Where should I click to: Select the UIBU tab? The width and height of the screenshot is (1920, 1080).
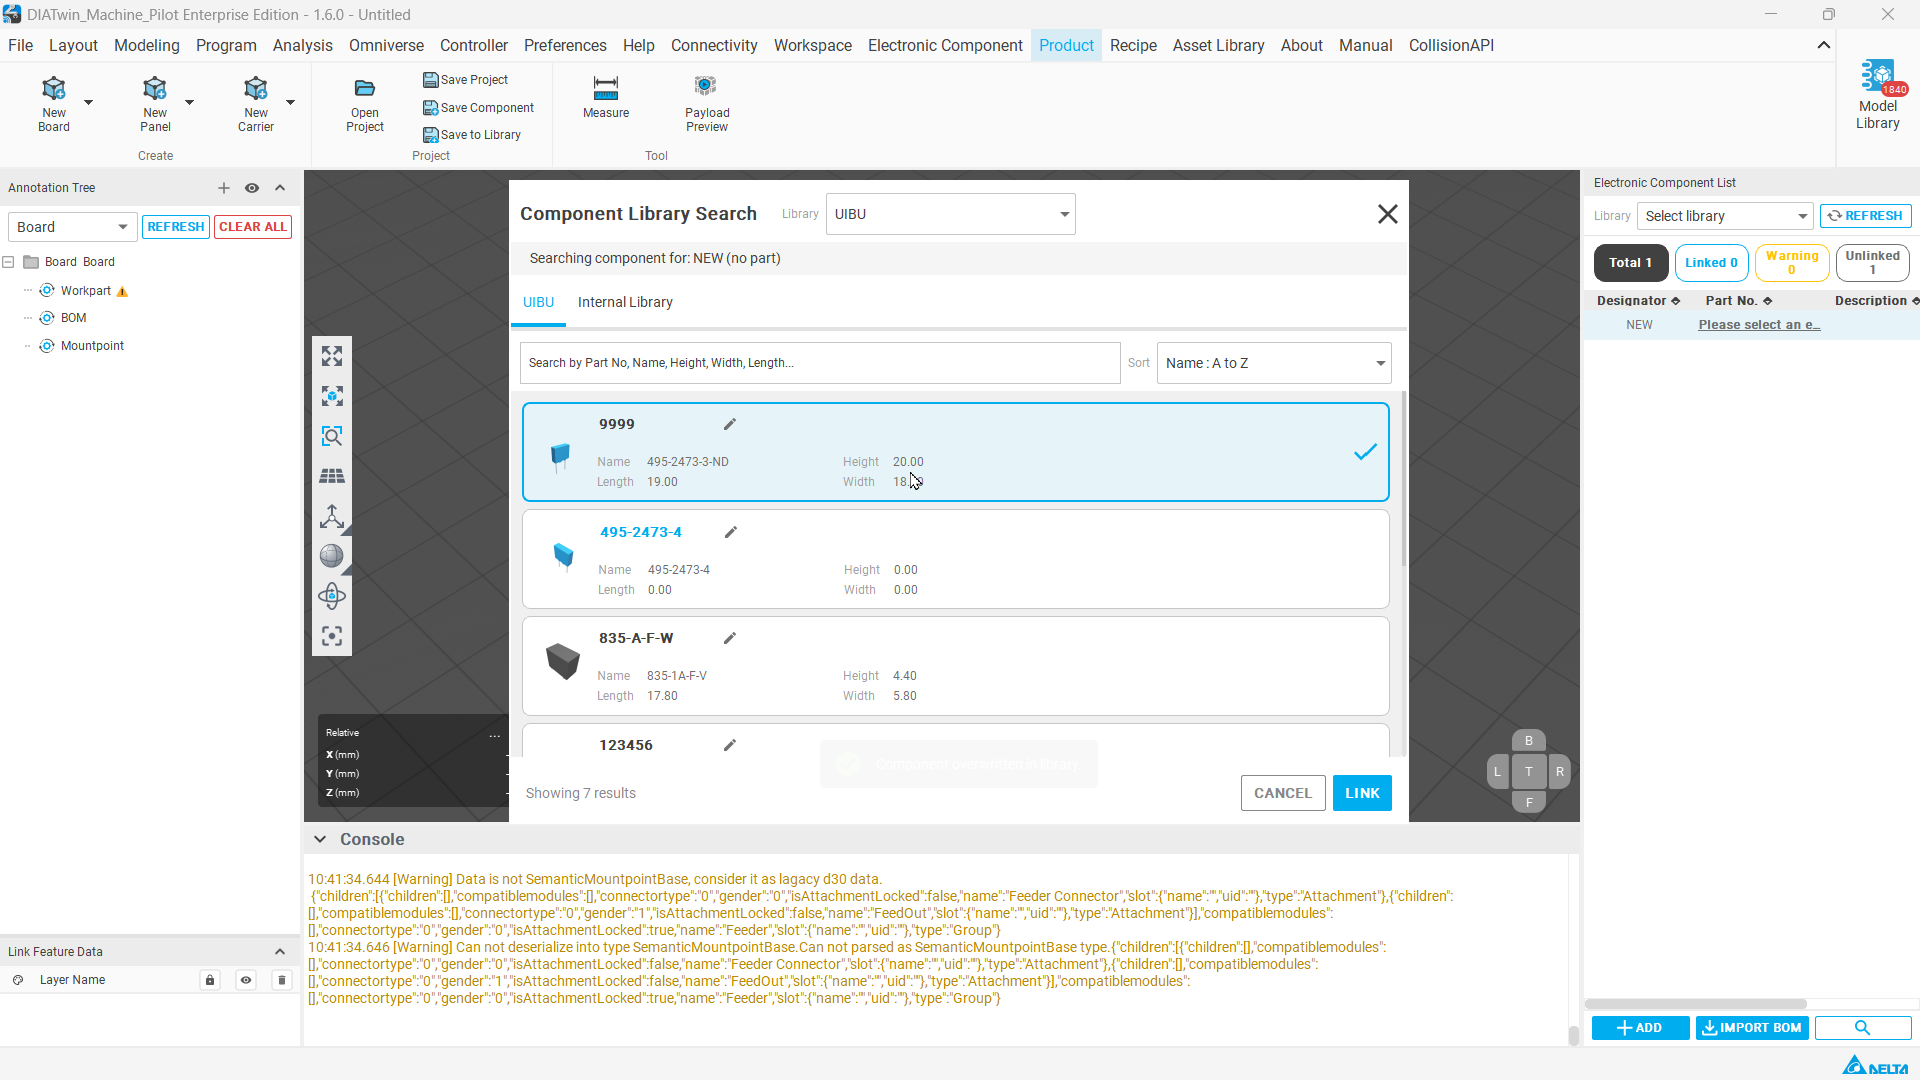pos(538,302)
